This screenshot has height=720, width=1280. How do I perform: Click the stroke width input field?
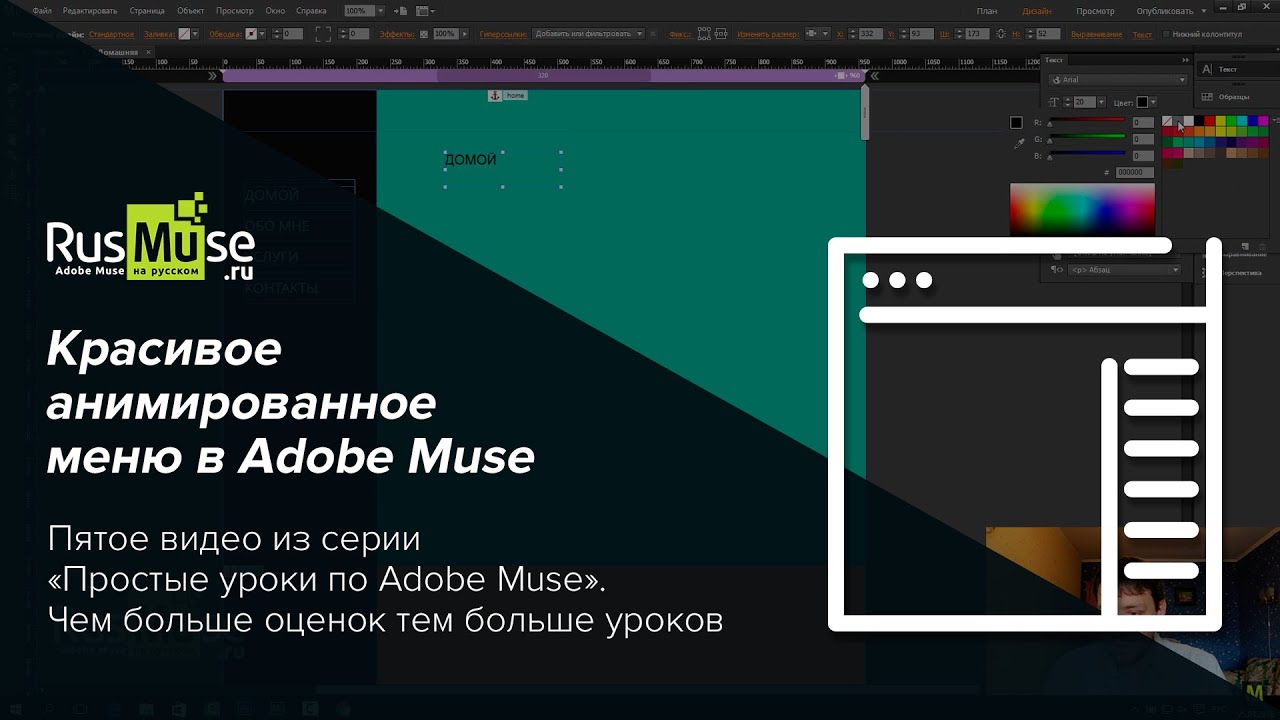(x=292, y=34)
